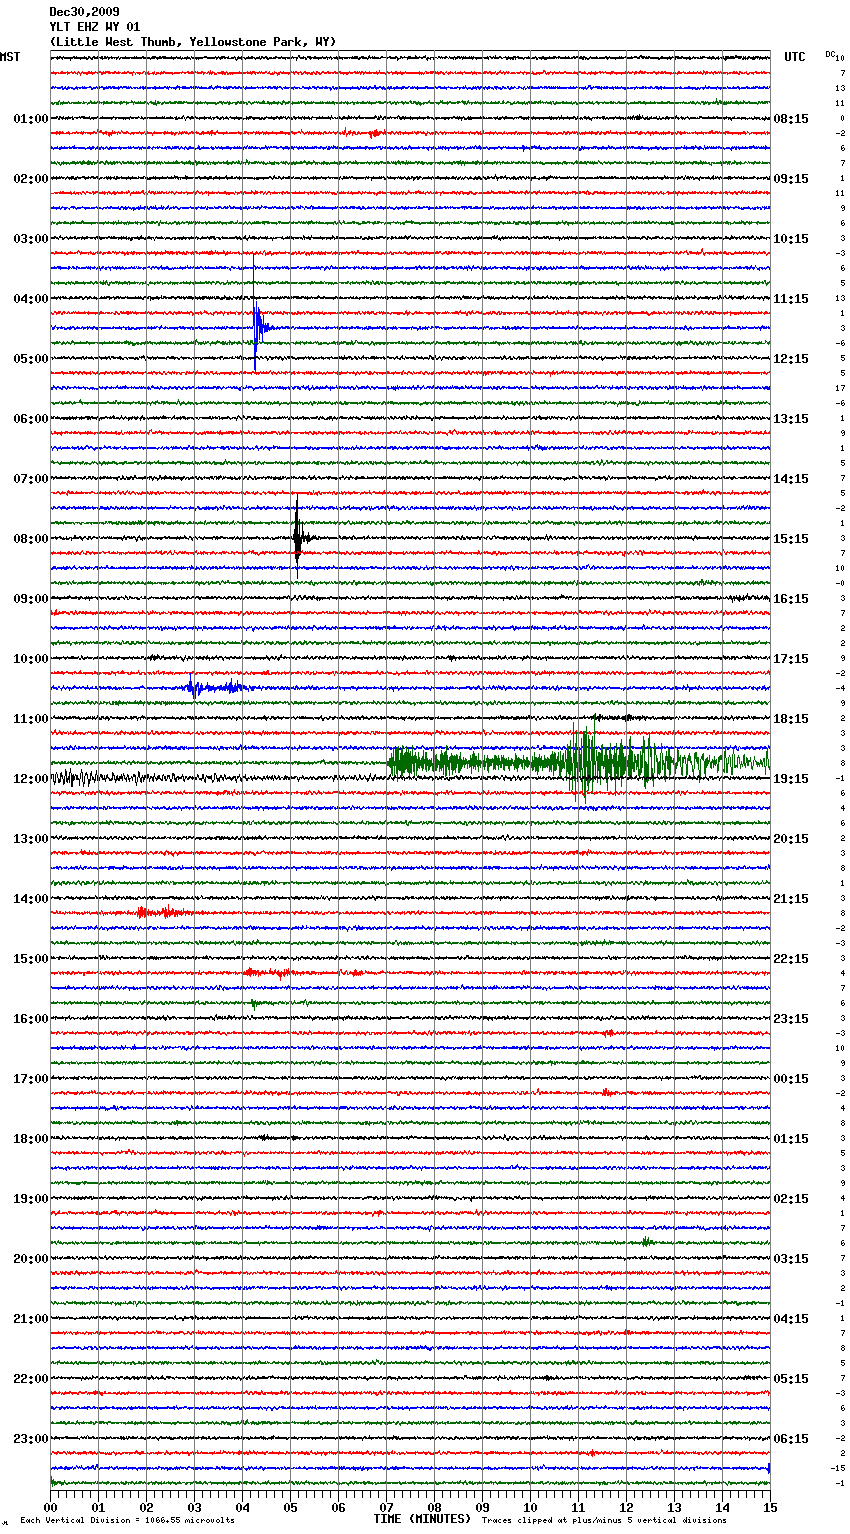Click the 14:00 MST time label
850x1534 pixels.
(x=30, y=899)
